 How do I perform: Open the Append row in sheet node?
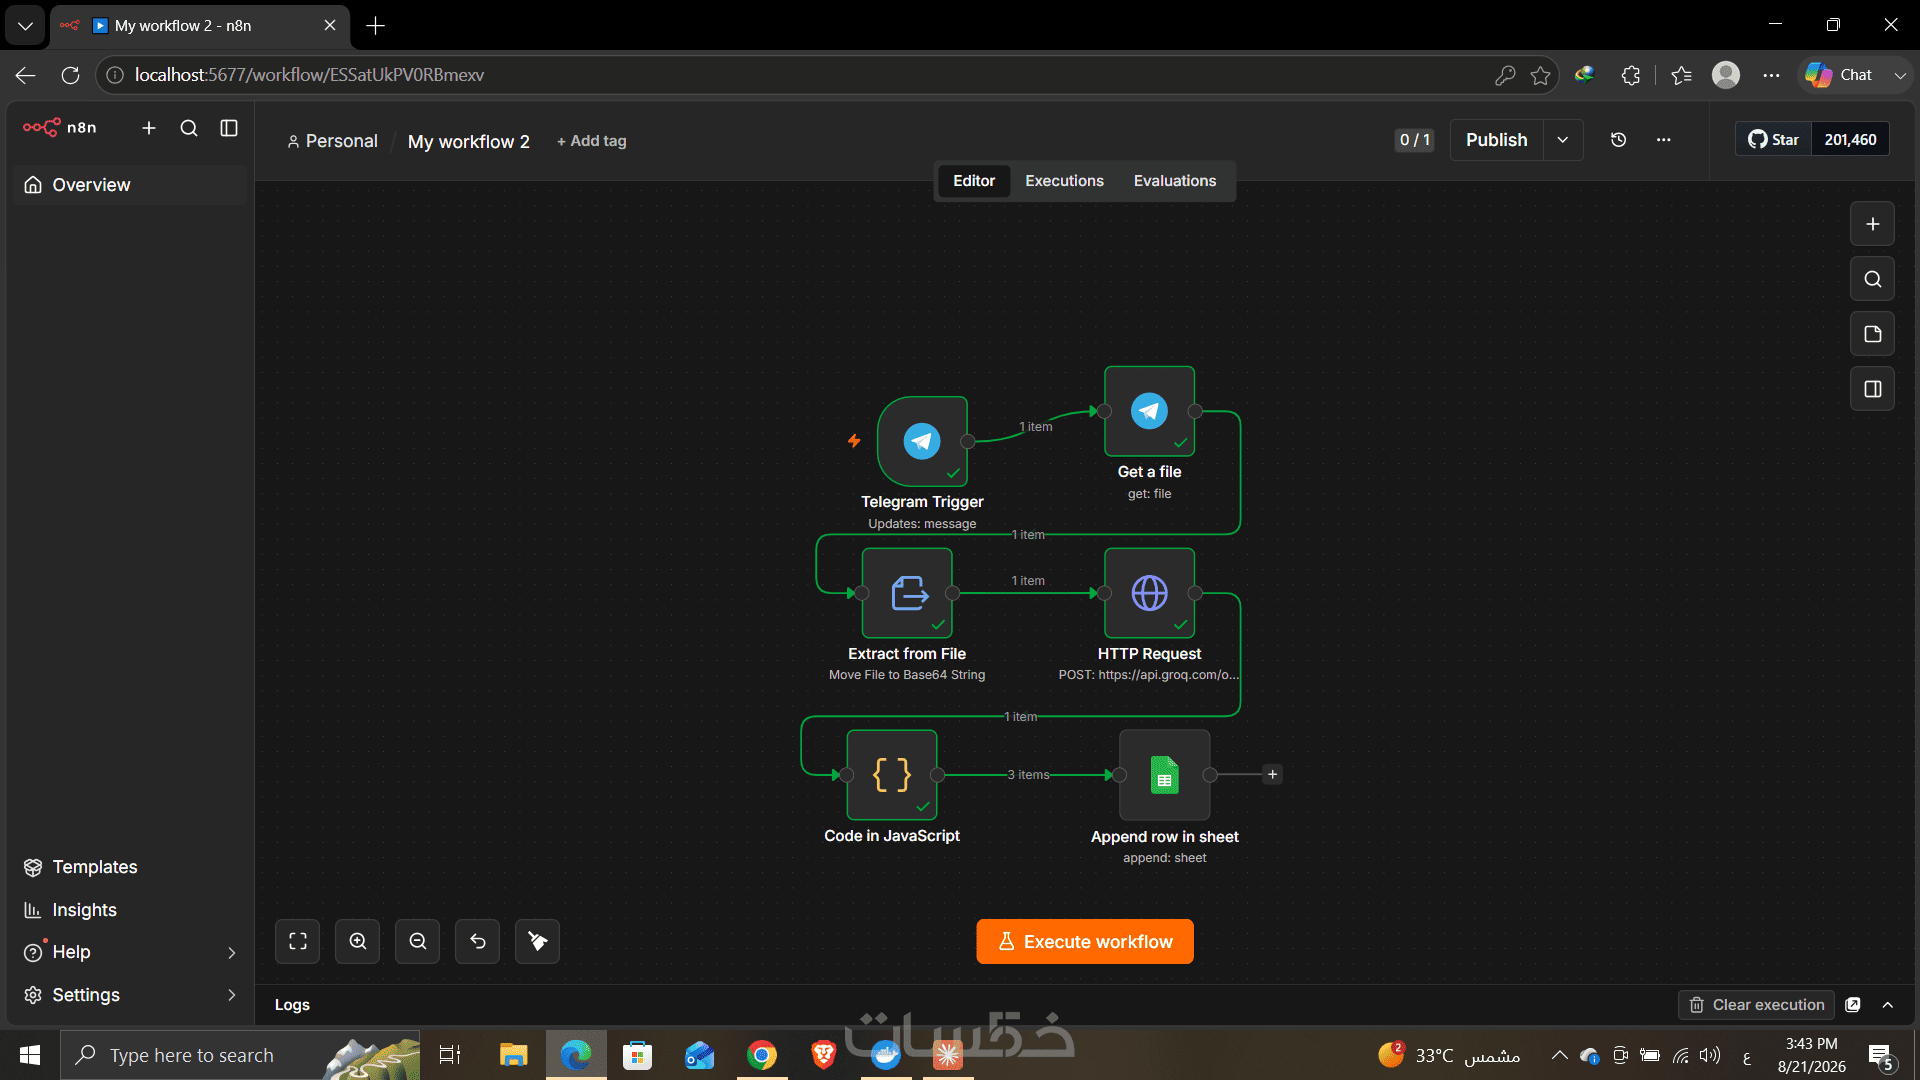tap(1165, 775)
